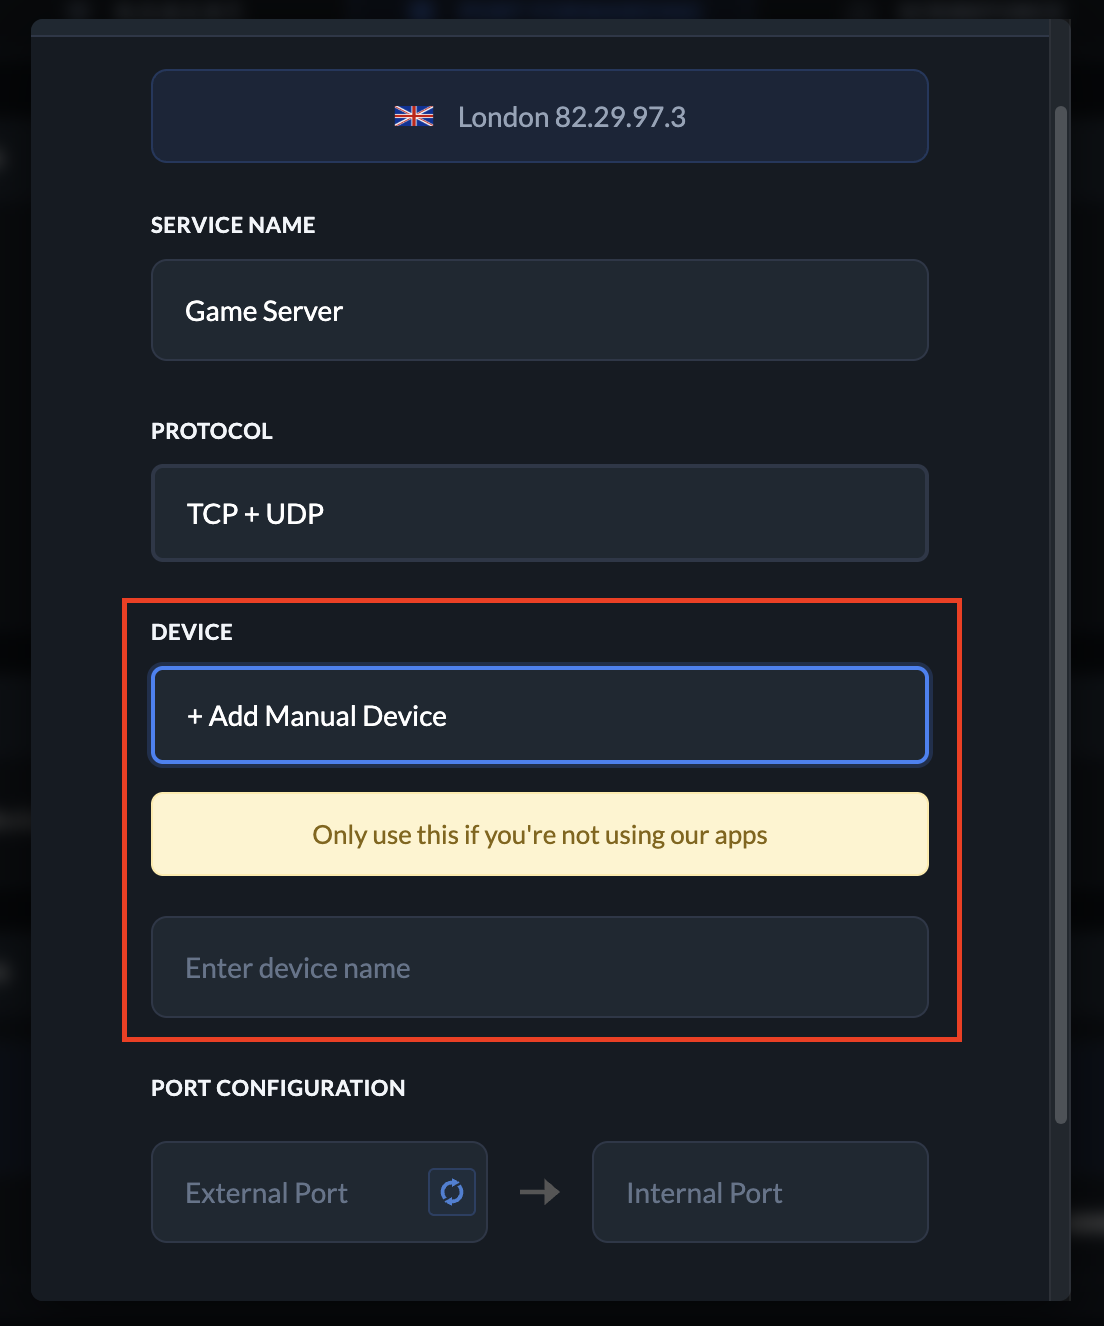Screen dimensions: 1104x1326
Task: Click the randomize External Port icon
Action: [451, 1192]
